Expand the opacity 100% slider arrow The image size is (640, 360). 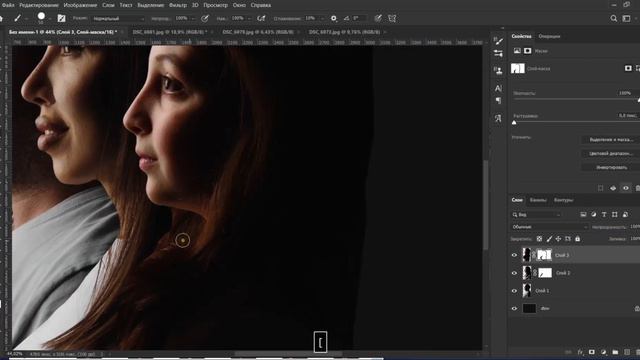tap(193, 18)
